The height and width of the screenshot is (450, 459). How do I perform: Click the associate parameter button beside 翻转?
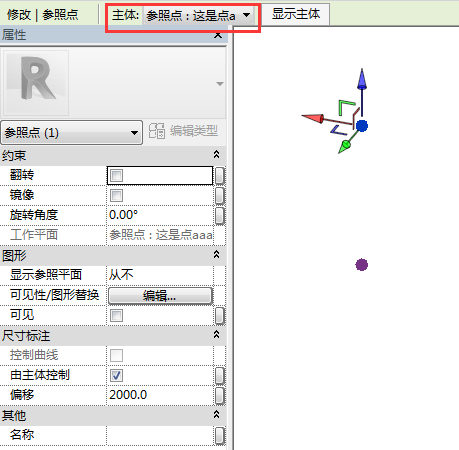[x=219, y=176]
